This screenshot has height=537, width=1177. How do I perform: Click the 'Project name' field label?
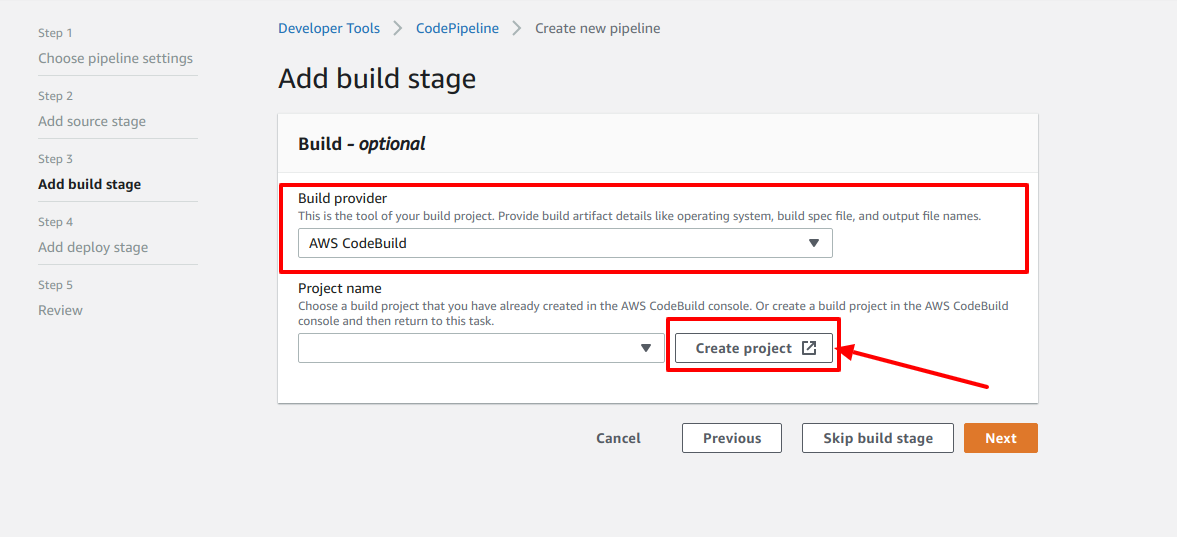point(340,288)
